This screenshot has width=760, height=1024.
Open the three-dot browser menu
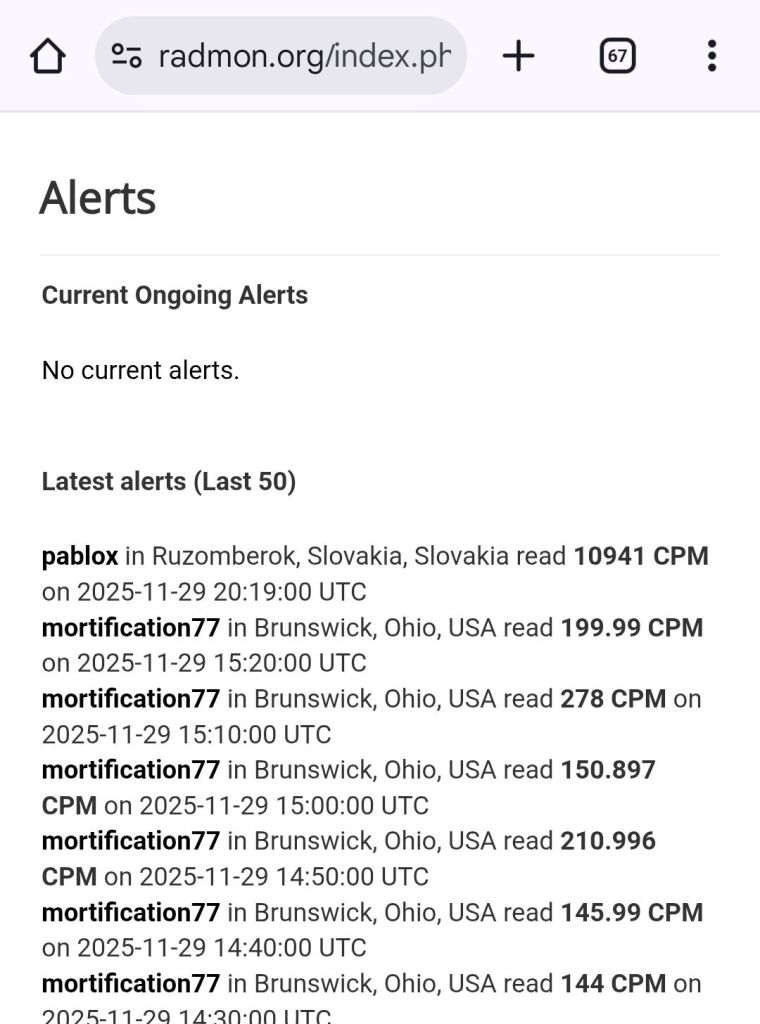(711, 56)
